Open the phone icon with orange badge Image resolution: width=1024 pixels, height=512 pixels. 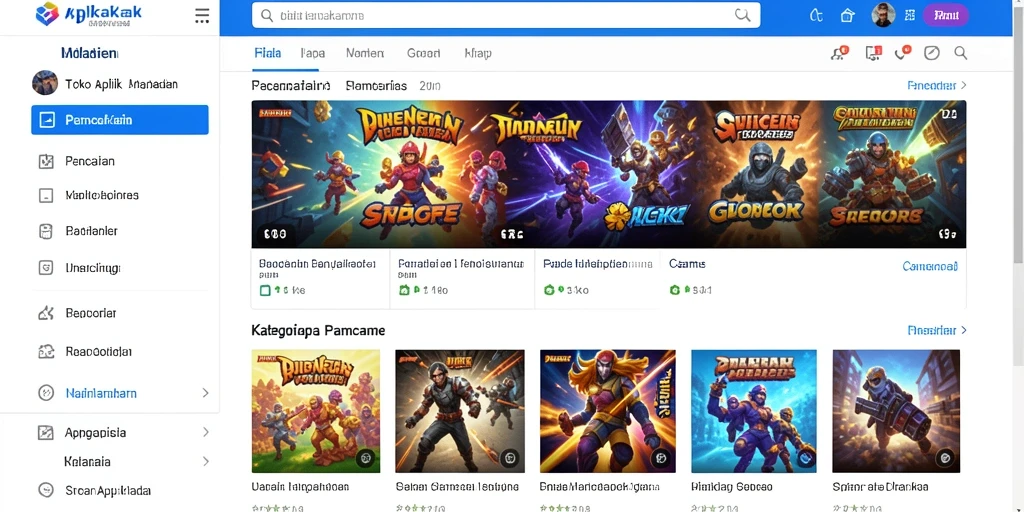pyautogui.click(x=903, y=53)
